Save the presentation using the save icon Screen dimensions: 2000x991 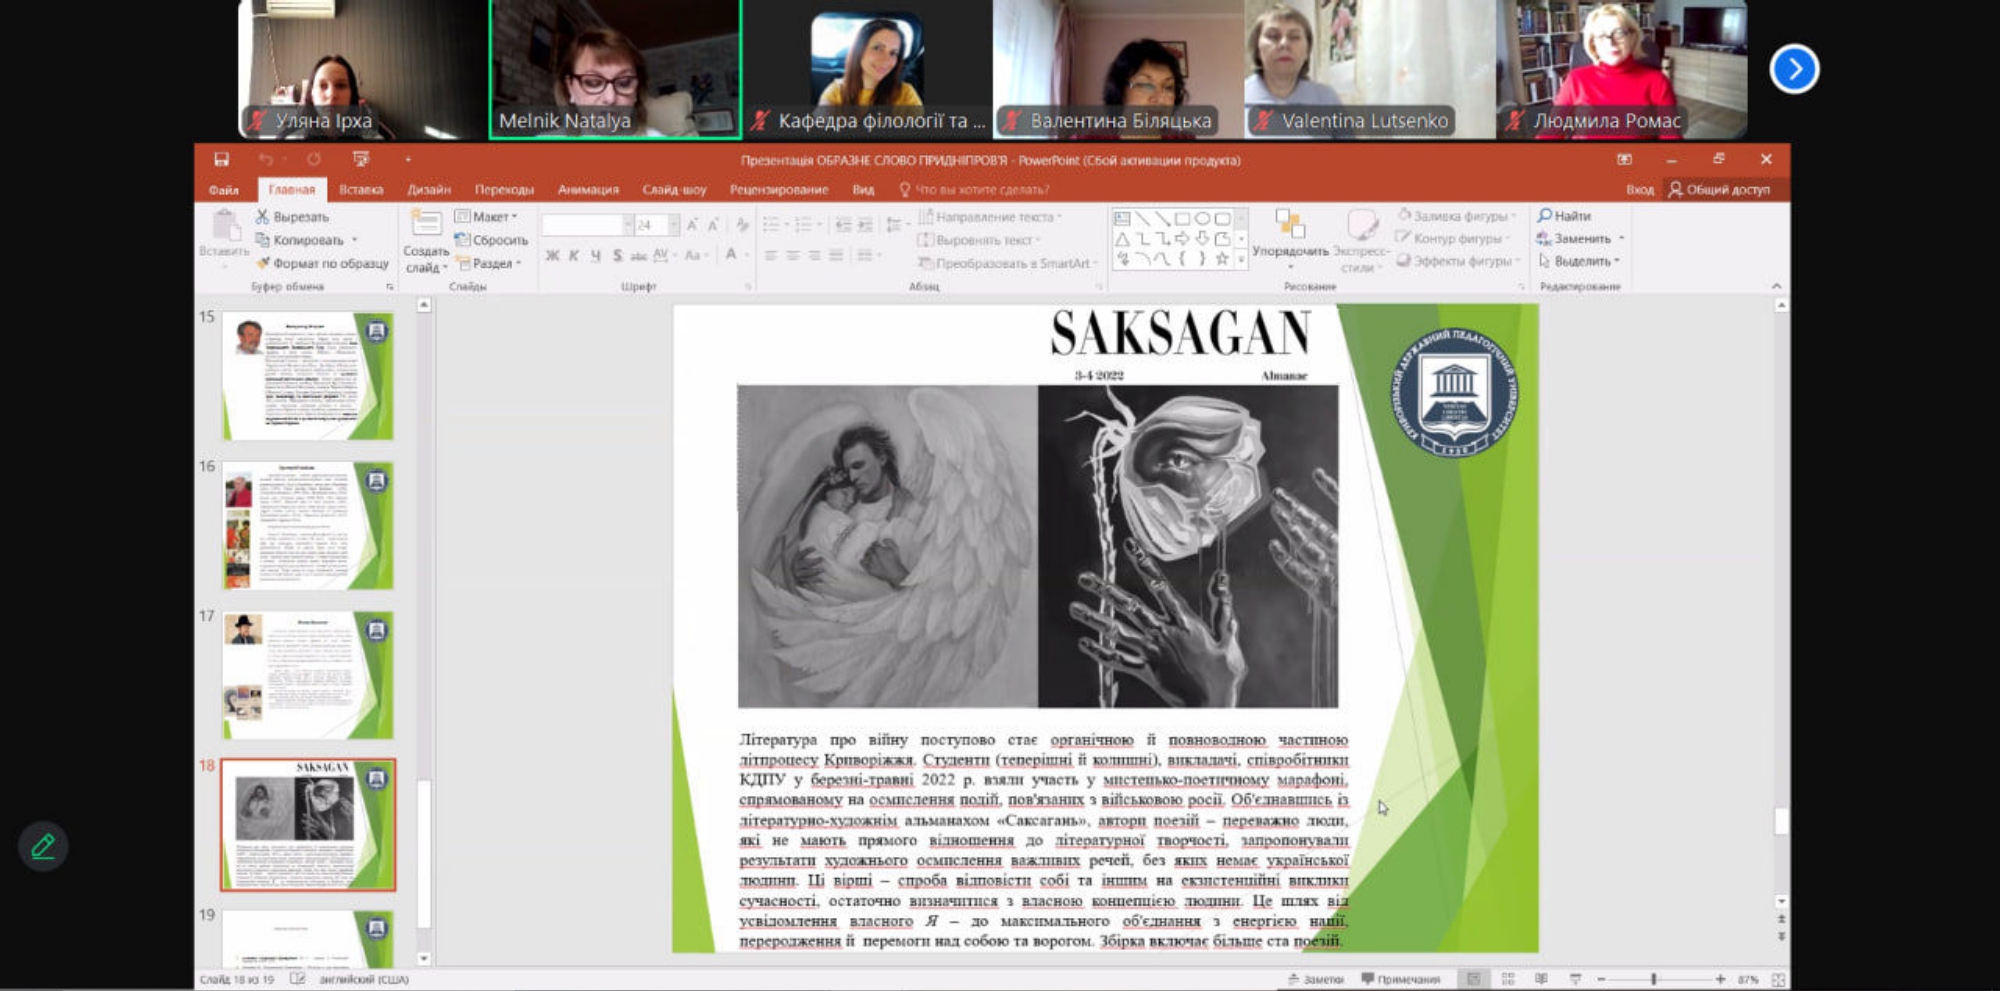[x=221, y=159]
